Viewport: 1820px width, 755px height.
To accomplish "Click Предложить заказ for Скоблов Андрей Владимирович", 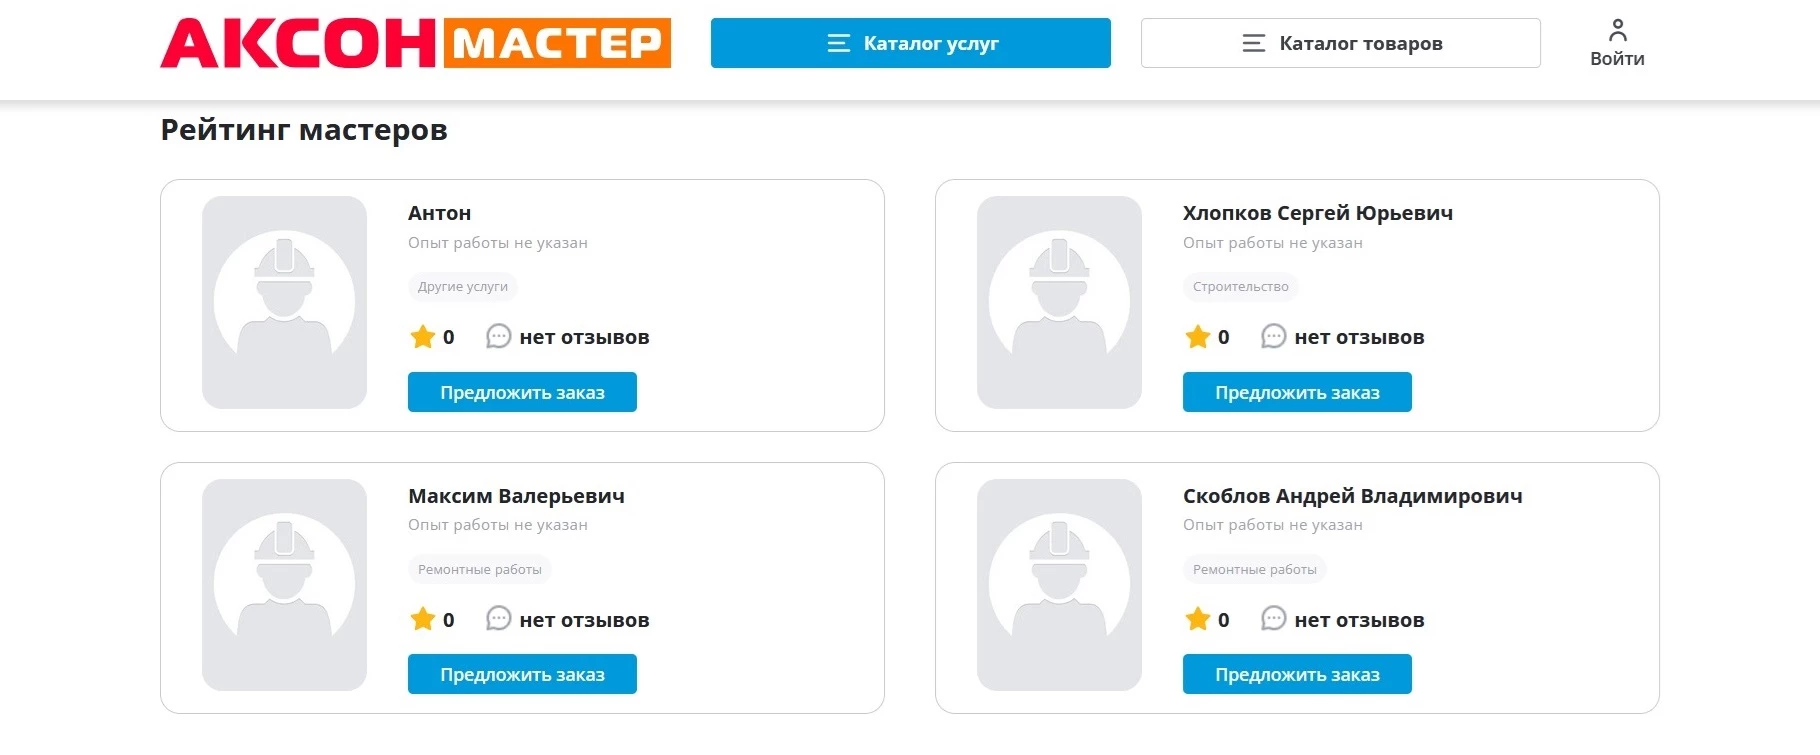I will [1296, 674].
